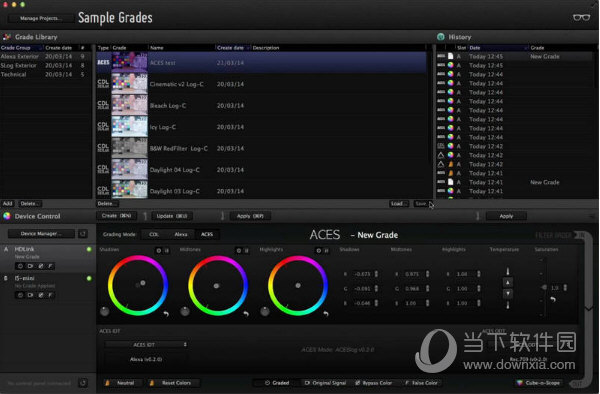Open Manage Projects dialog

[x=40, y=18]
